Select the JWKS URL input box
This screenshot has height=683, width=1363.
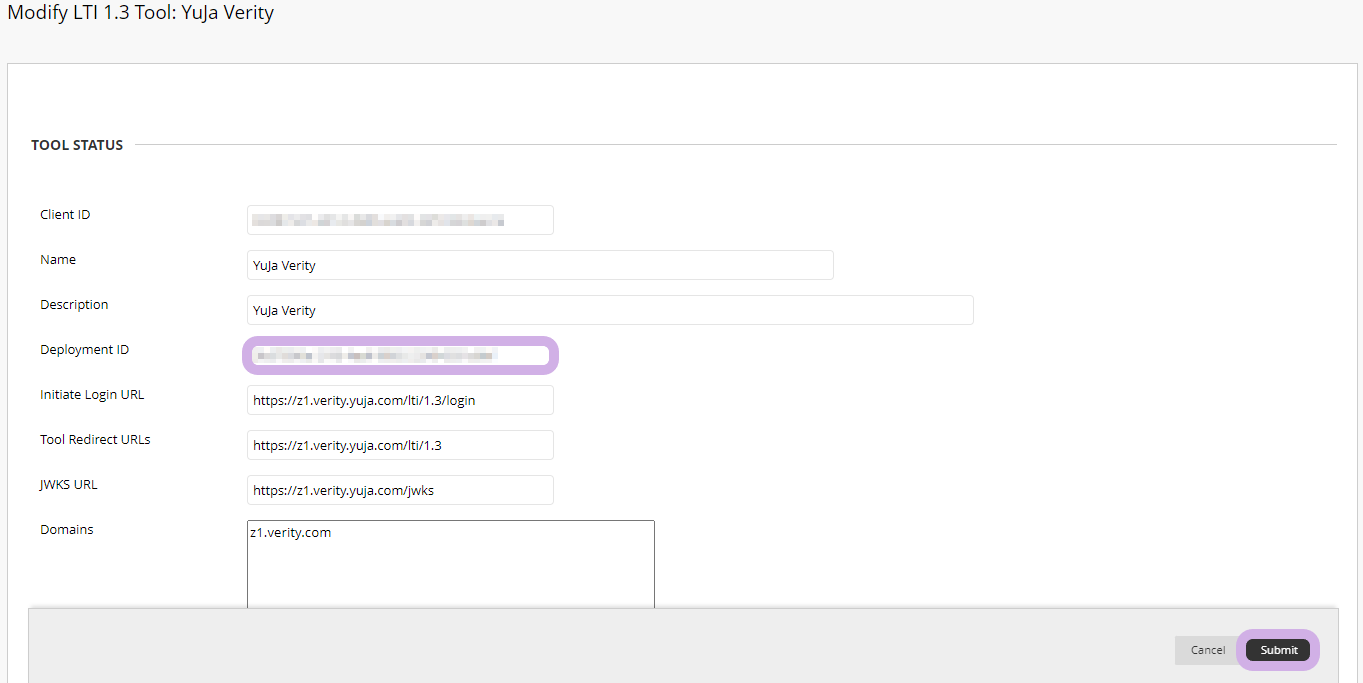coord(400,490)
